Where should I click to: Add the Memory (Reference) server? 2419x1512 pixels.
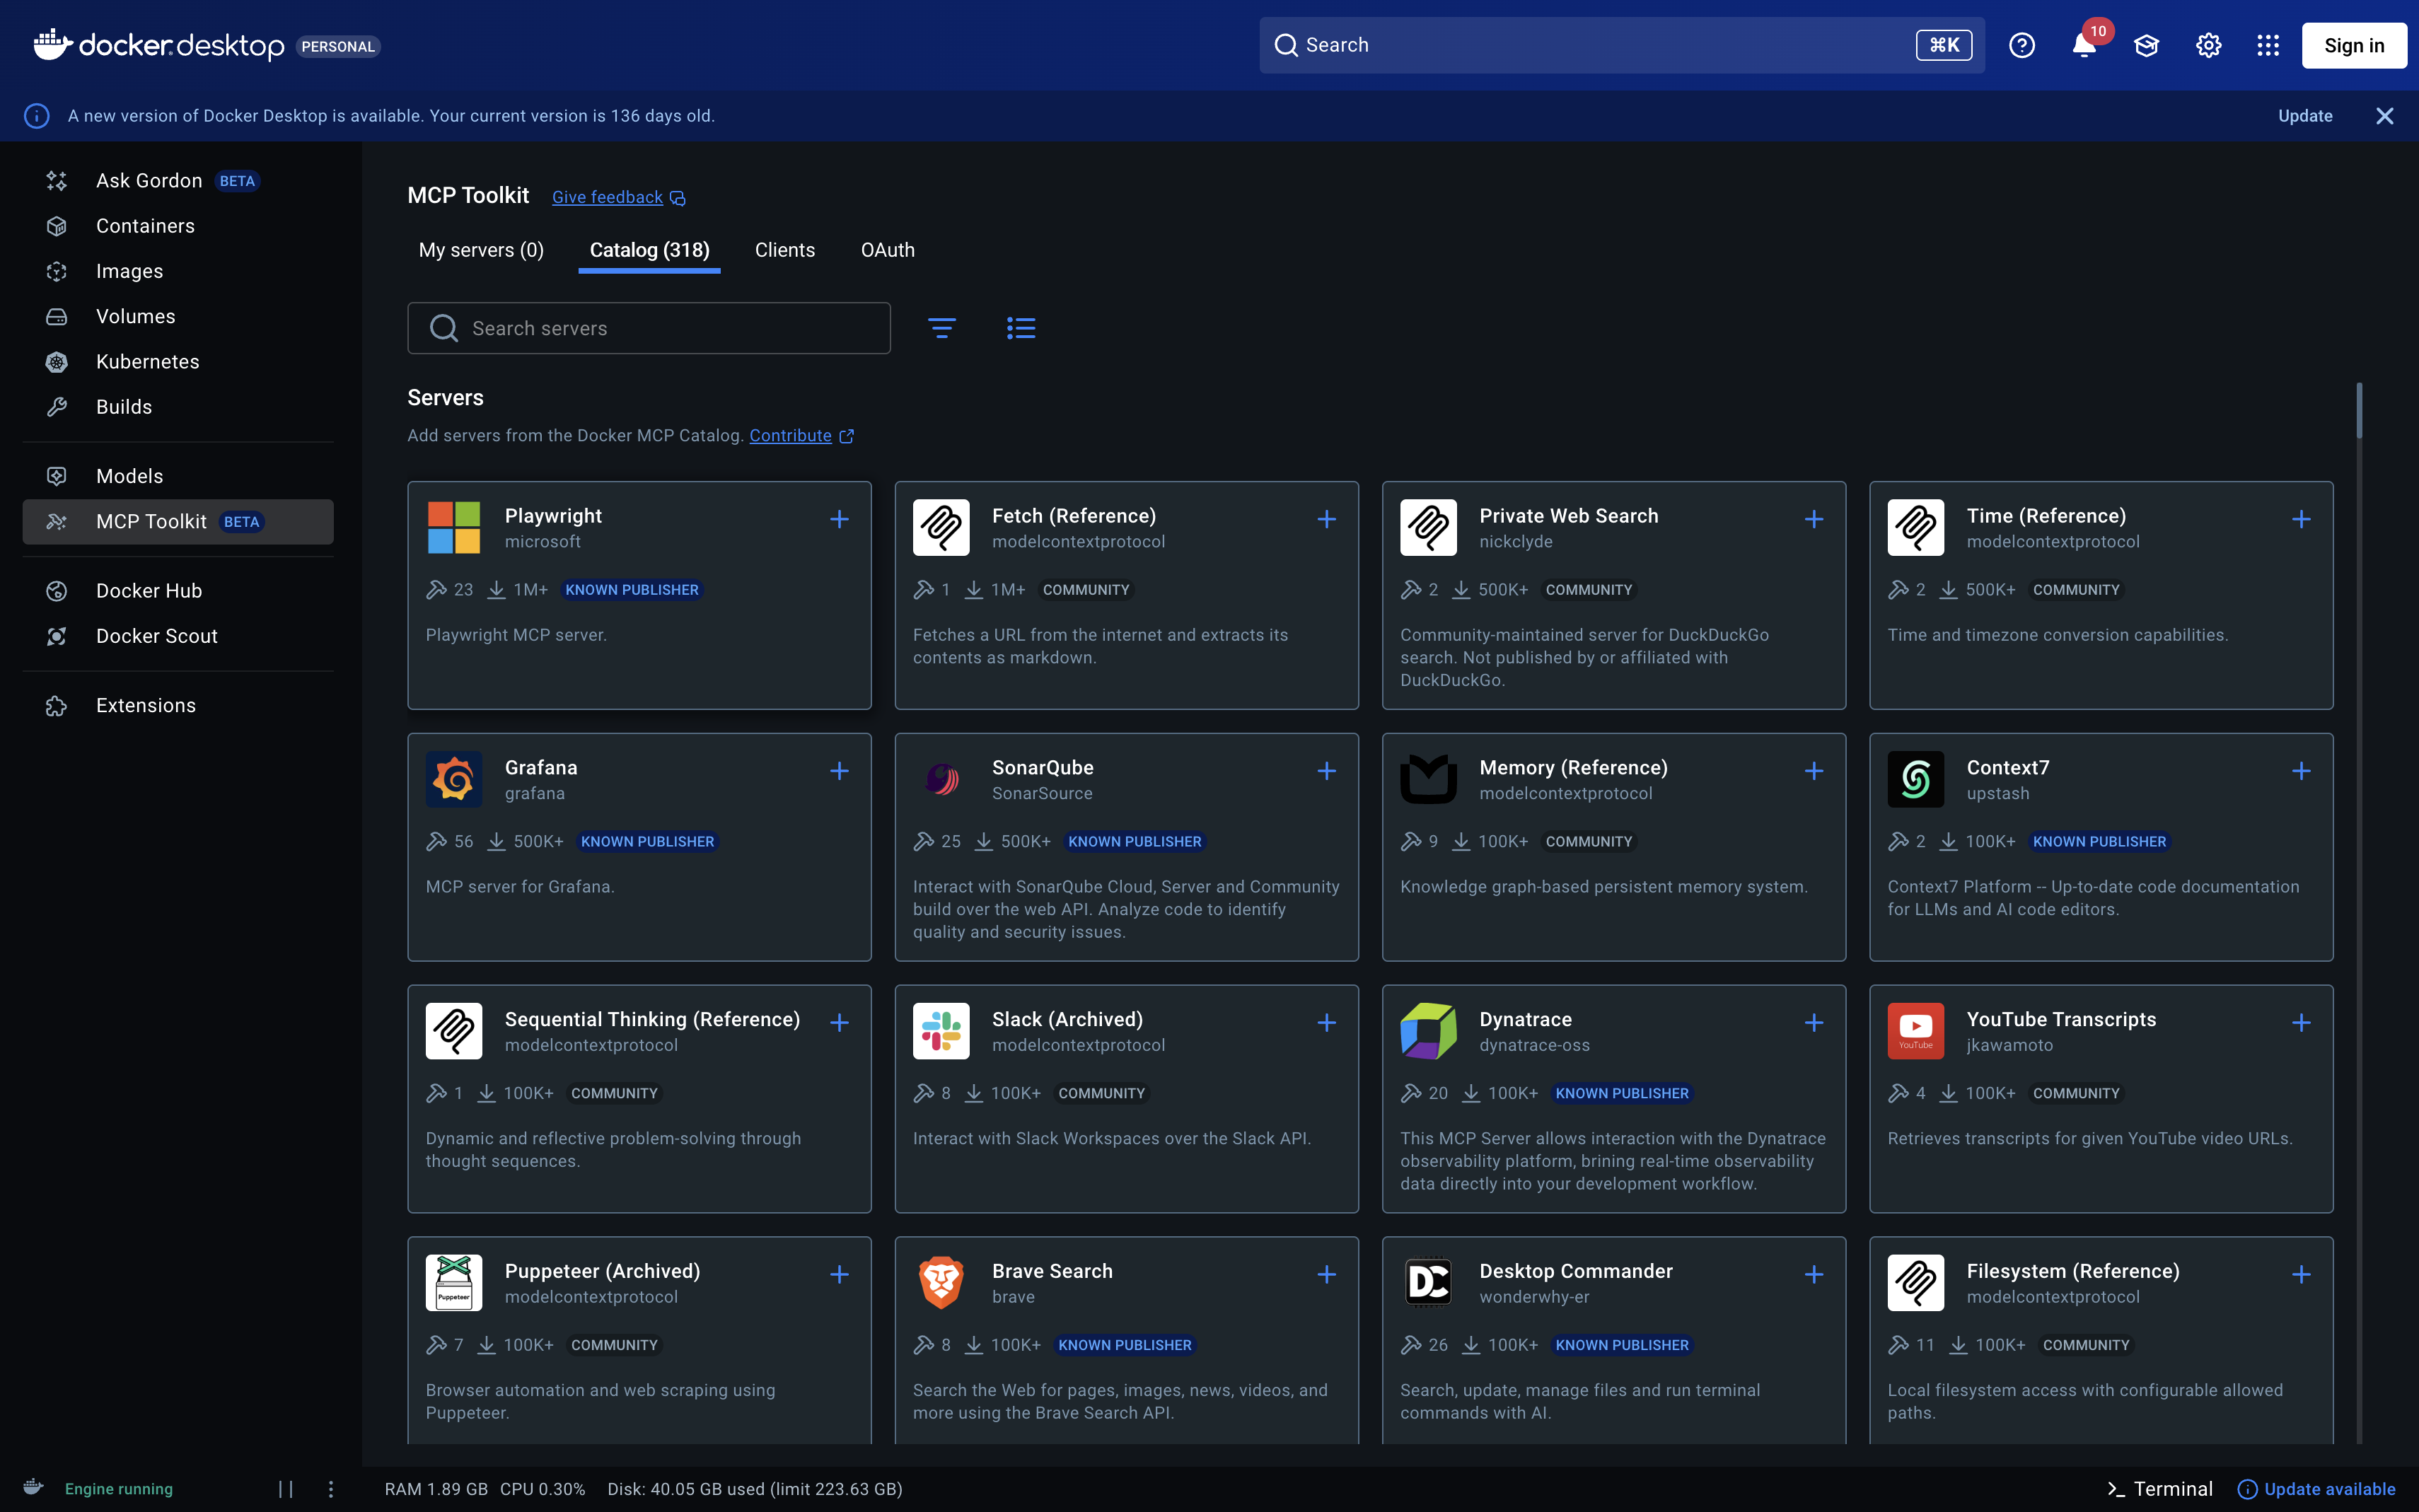point(1813,771)
